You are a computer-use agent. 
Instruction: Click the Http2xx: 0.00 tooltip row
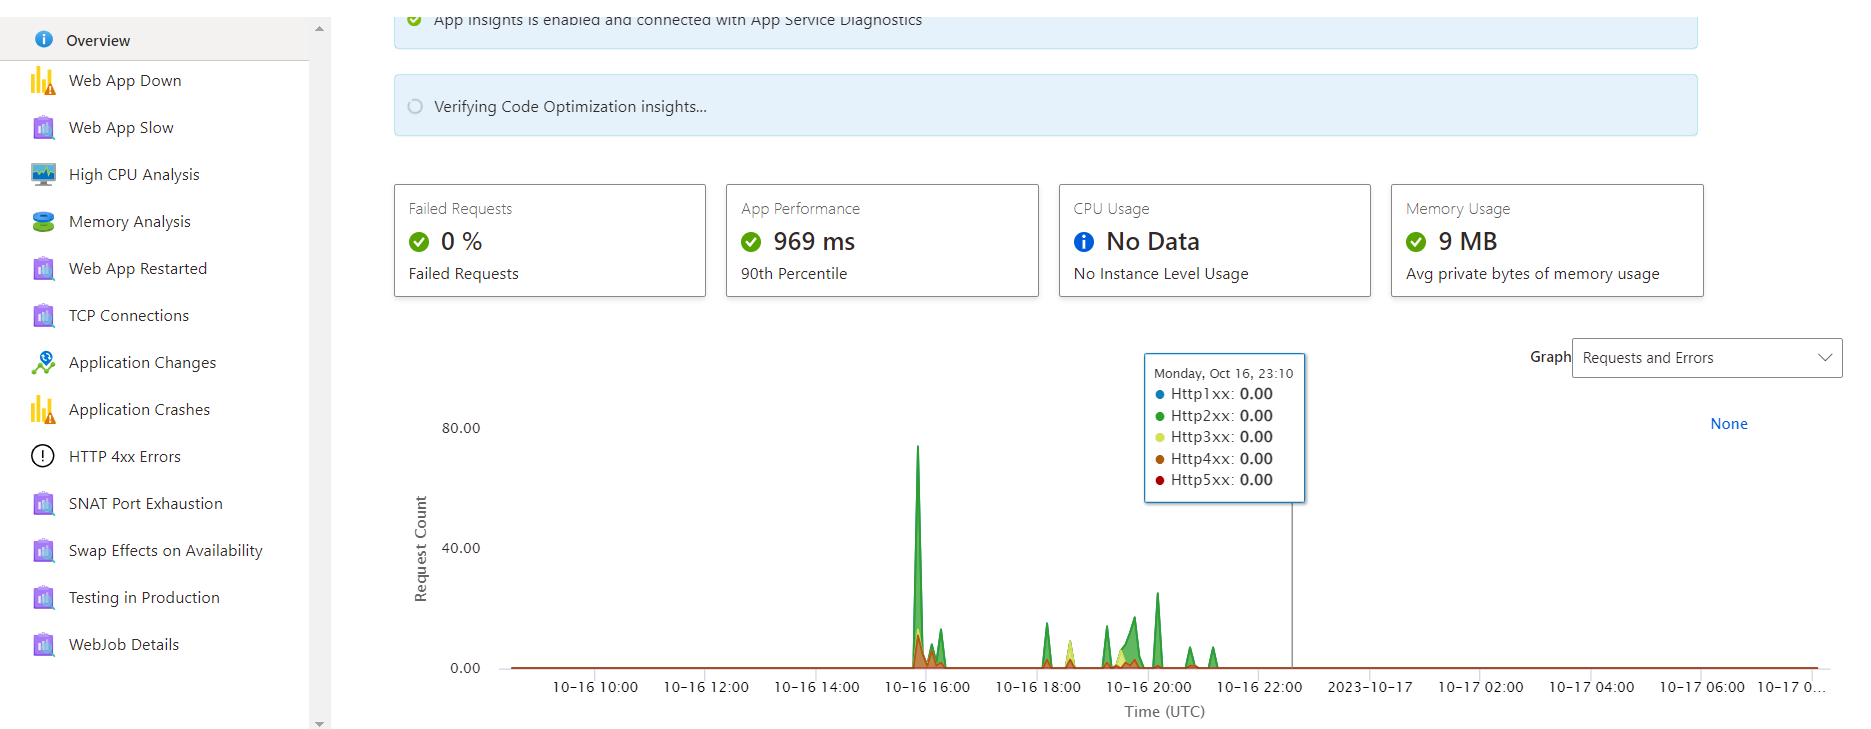coord(1214,416)
